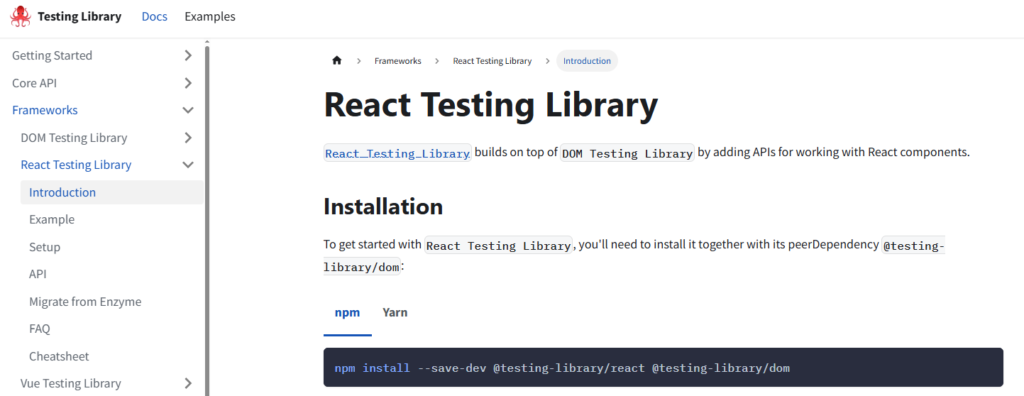Open Migrate from Enzyme page
Image resolution: width=1024 pixels, height=396 pixels.
pos(85,302)
